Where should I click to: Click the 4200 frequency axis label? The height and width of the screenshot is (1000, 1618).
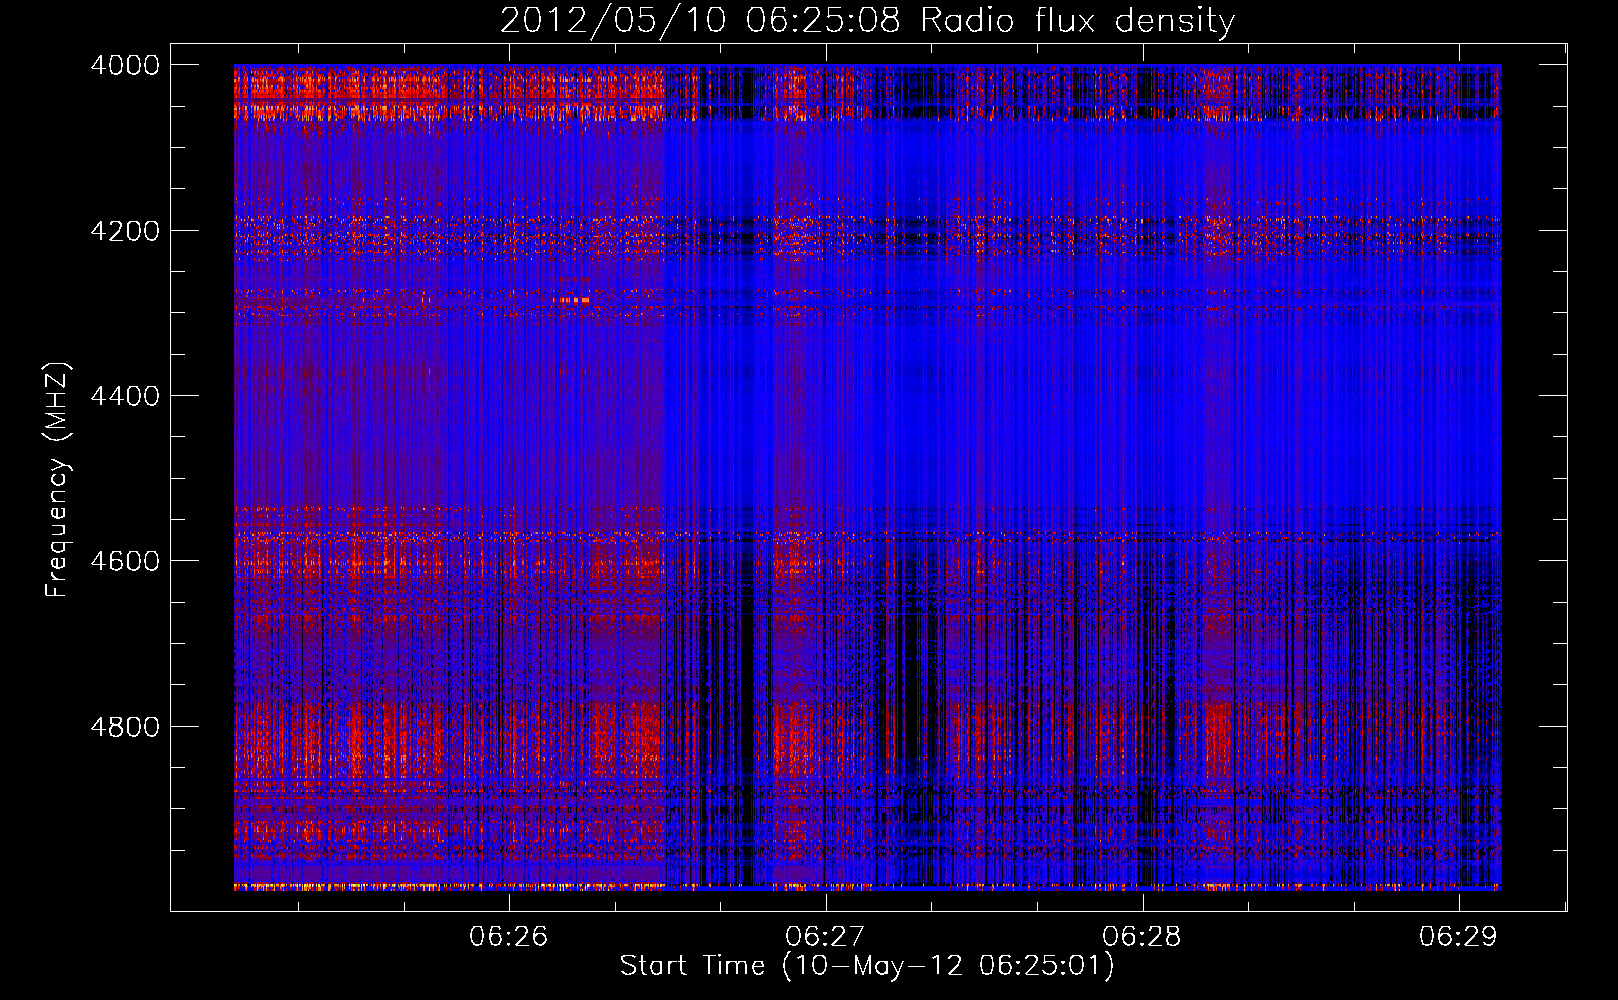coord(125,231)
